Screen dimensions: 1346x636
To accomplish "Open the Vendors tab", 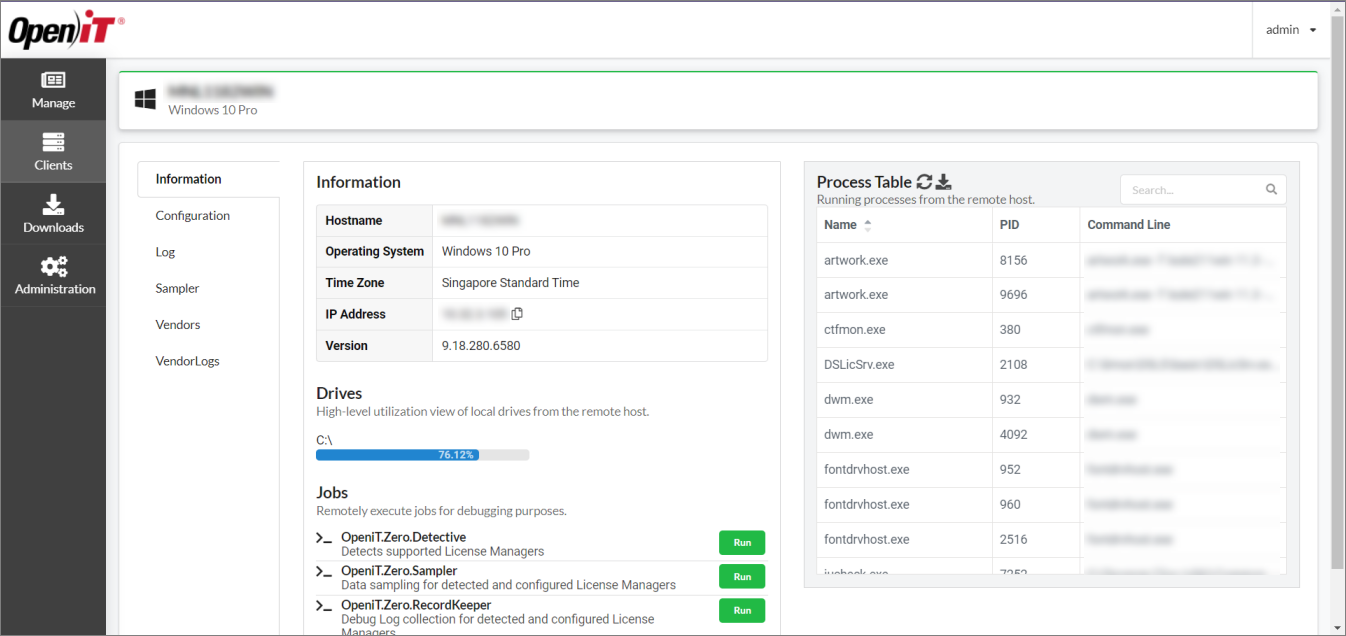I will [177, 324].
